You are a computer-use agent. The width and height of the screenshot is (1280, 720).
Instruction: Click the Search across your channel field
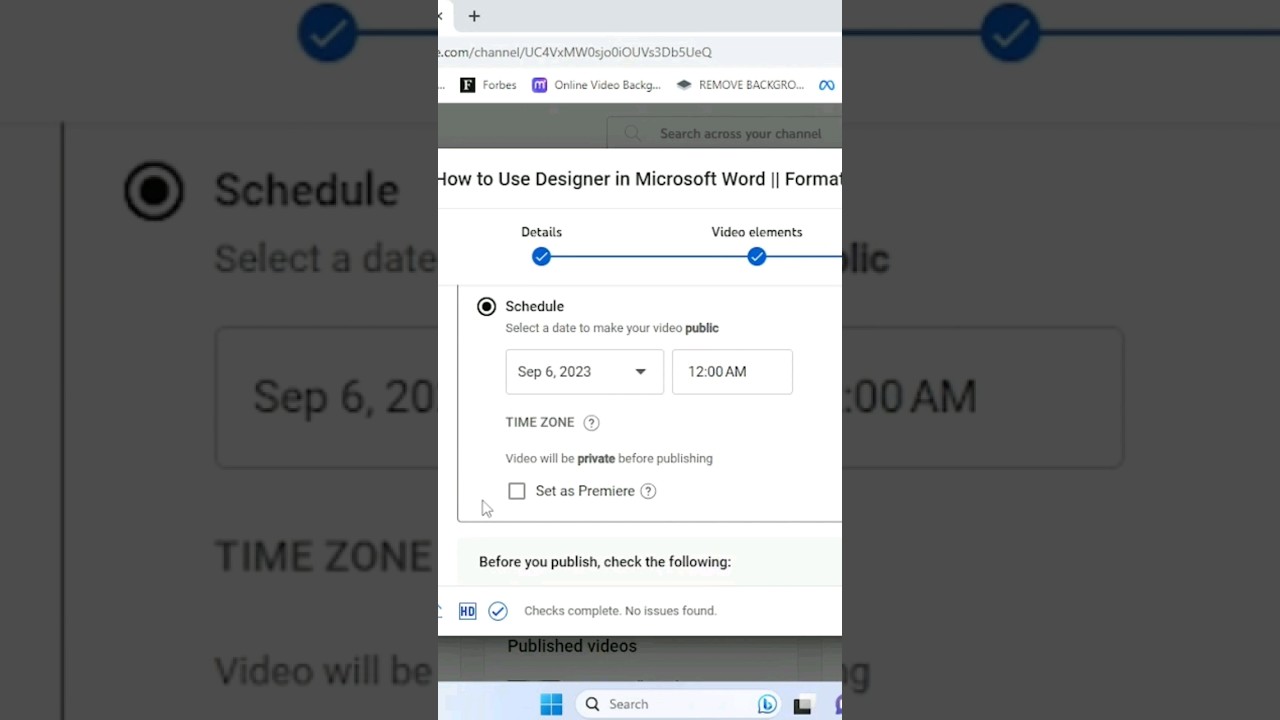725,133
